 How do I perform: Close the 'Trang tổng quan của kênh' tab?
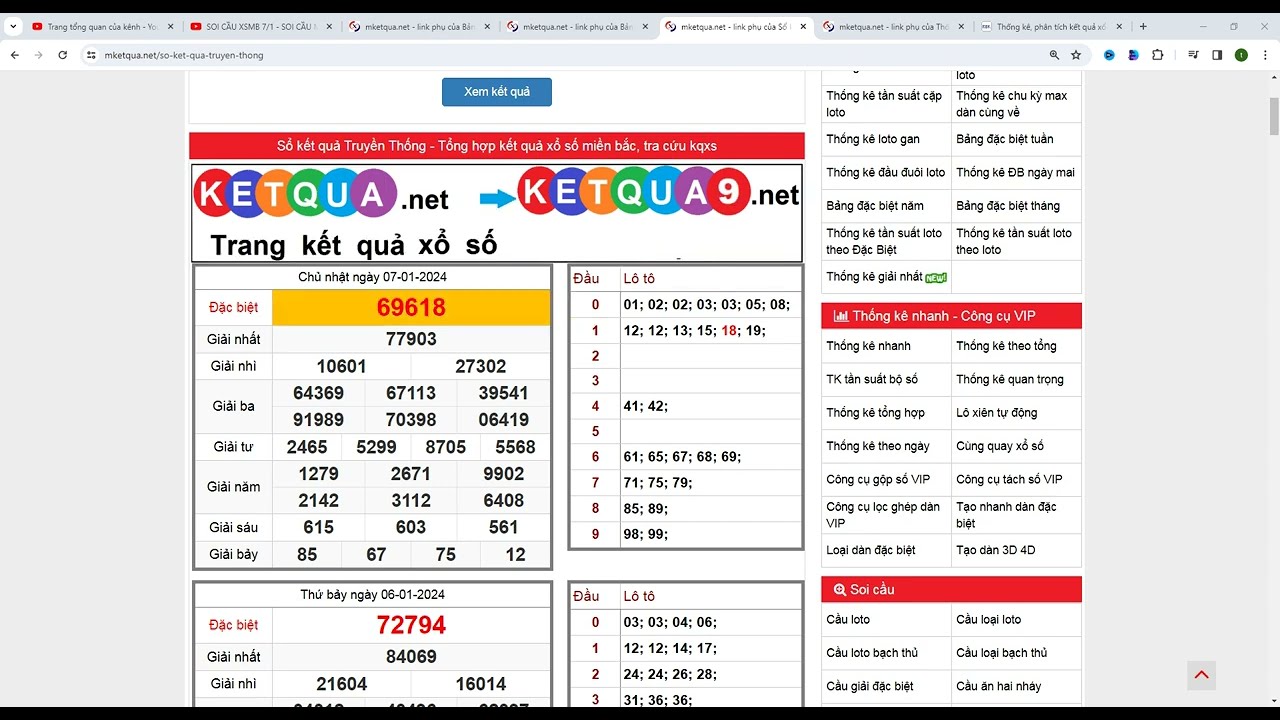click(170, 27)
